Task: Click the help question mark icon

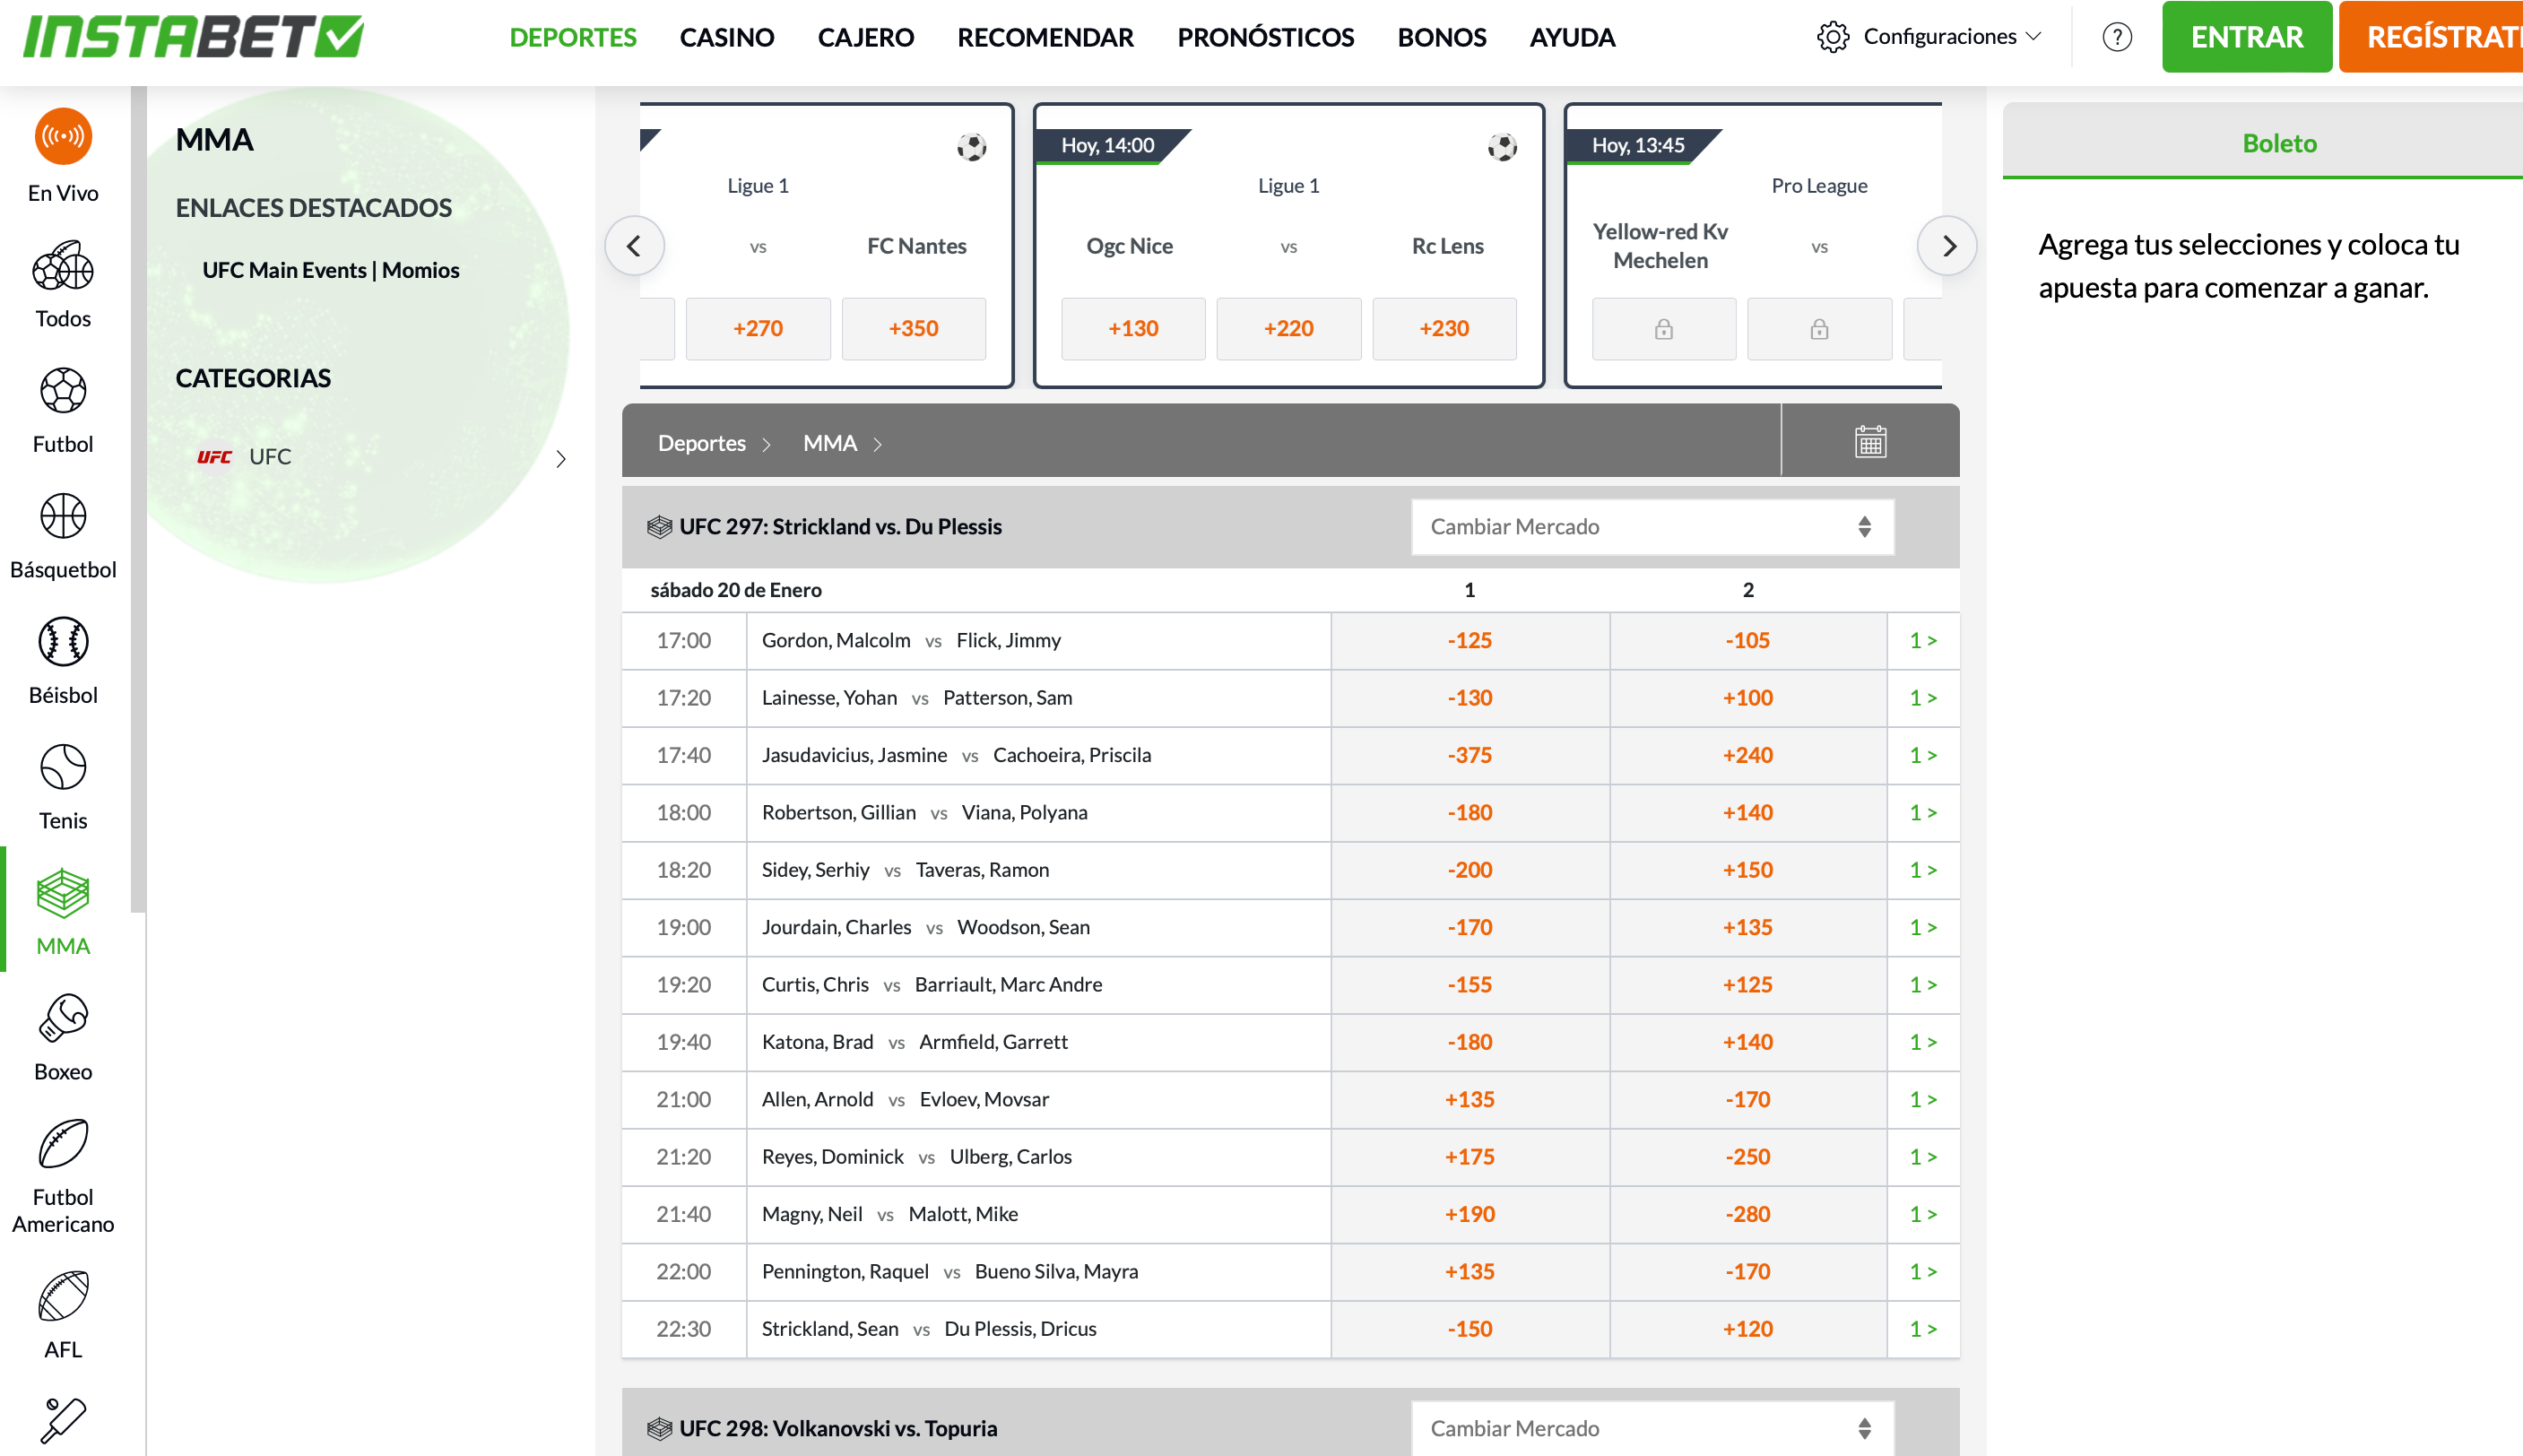Action: coord(2117,37)
